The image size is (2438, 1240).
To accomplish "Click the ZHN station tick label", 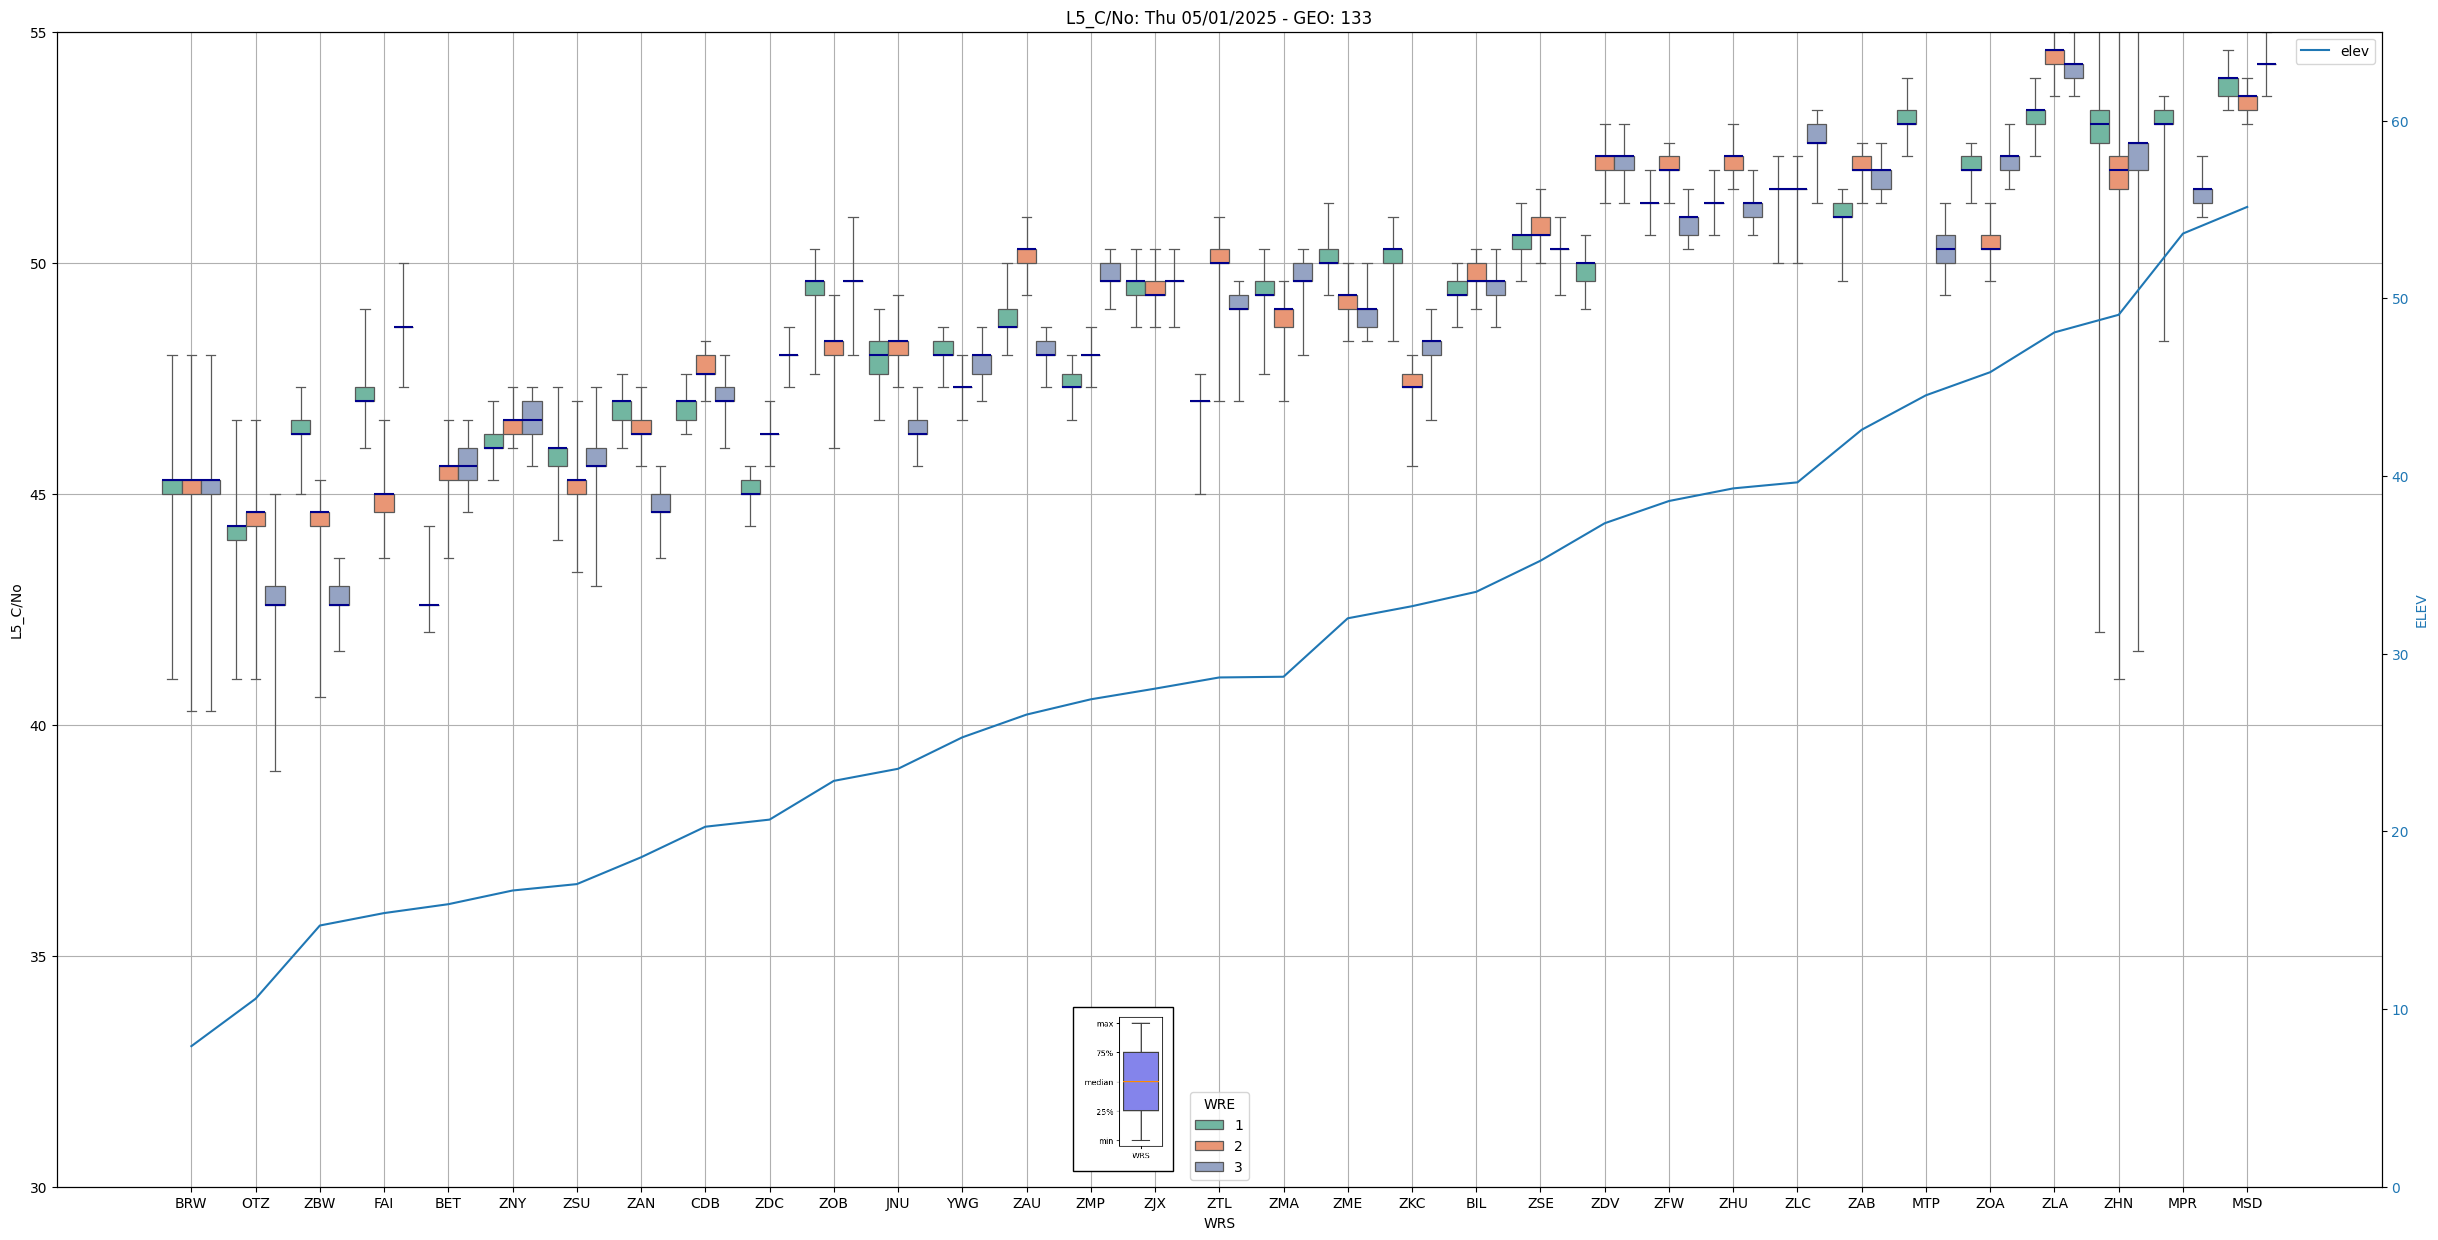I will coord(2118,1203).
